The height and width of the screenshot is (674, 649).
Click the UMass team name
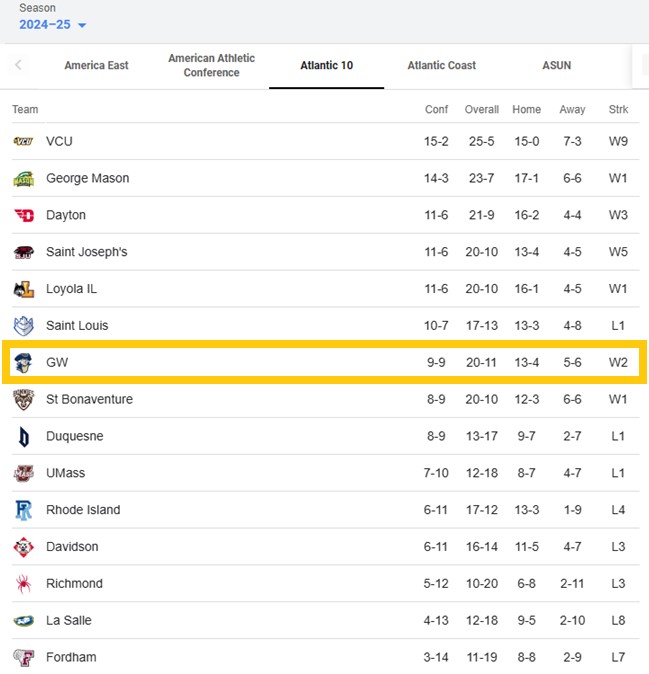coord(67,473)
